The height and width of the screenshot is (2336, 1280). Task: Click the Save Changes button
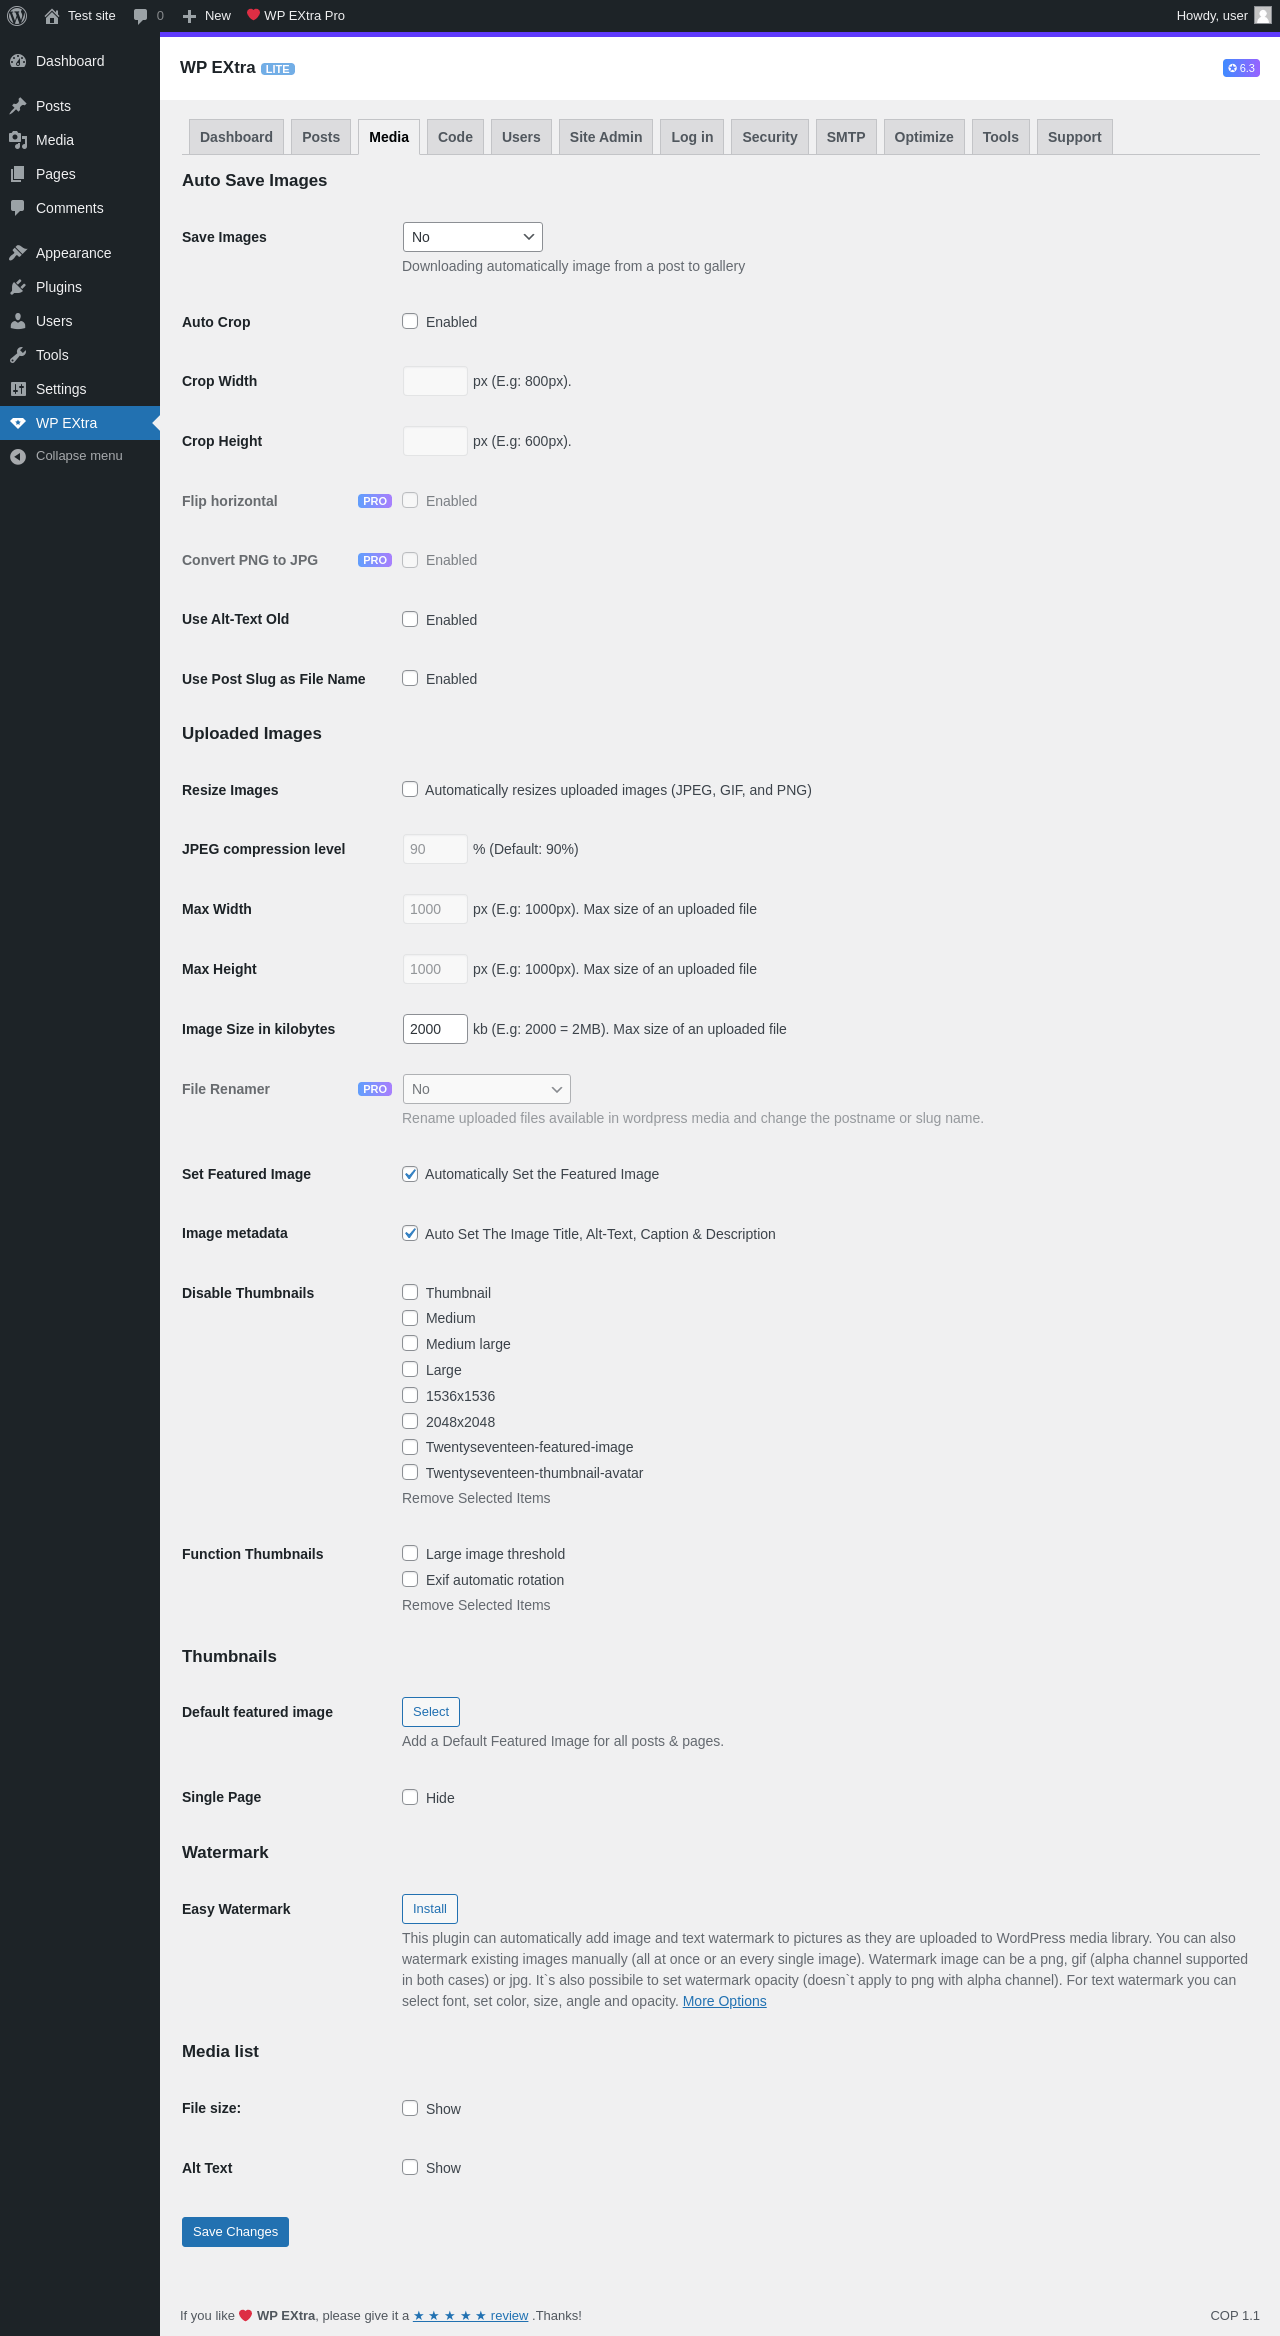[235, 2232]
